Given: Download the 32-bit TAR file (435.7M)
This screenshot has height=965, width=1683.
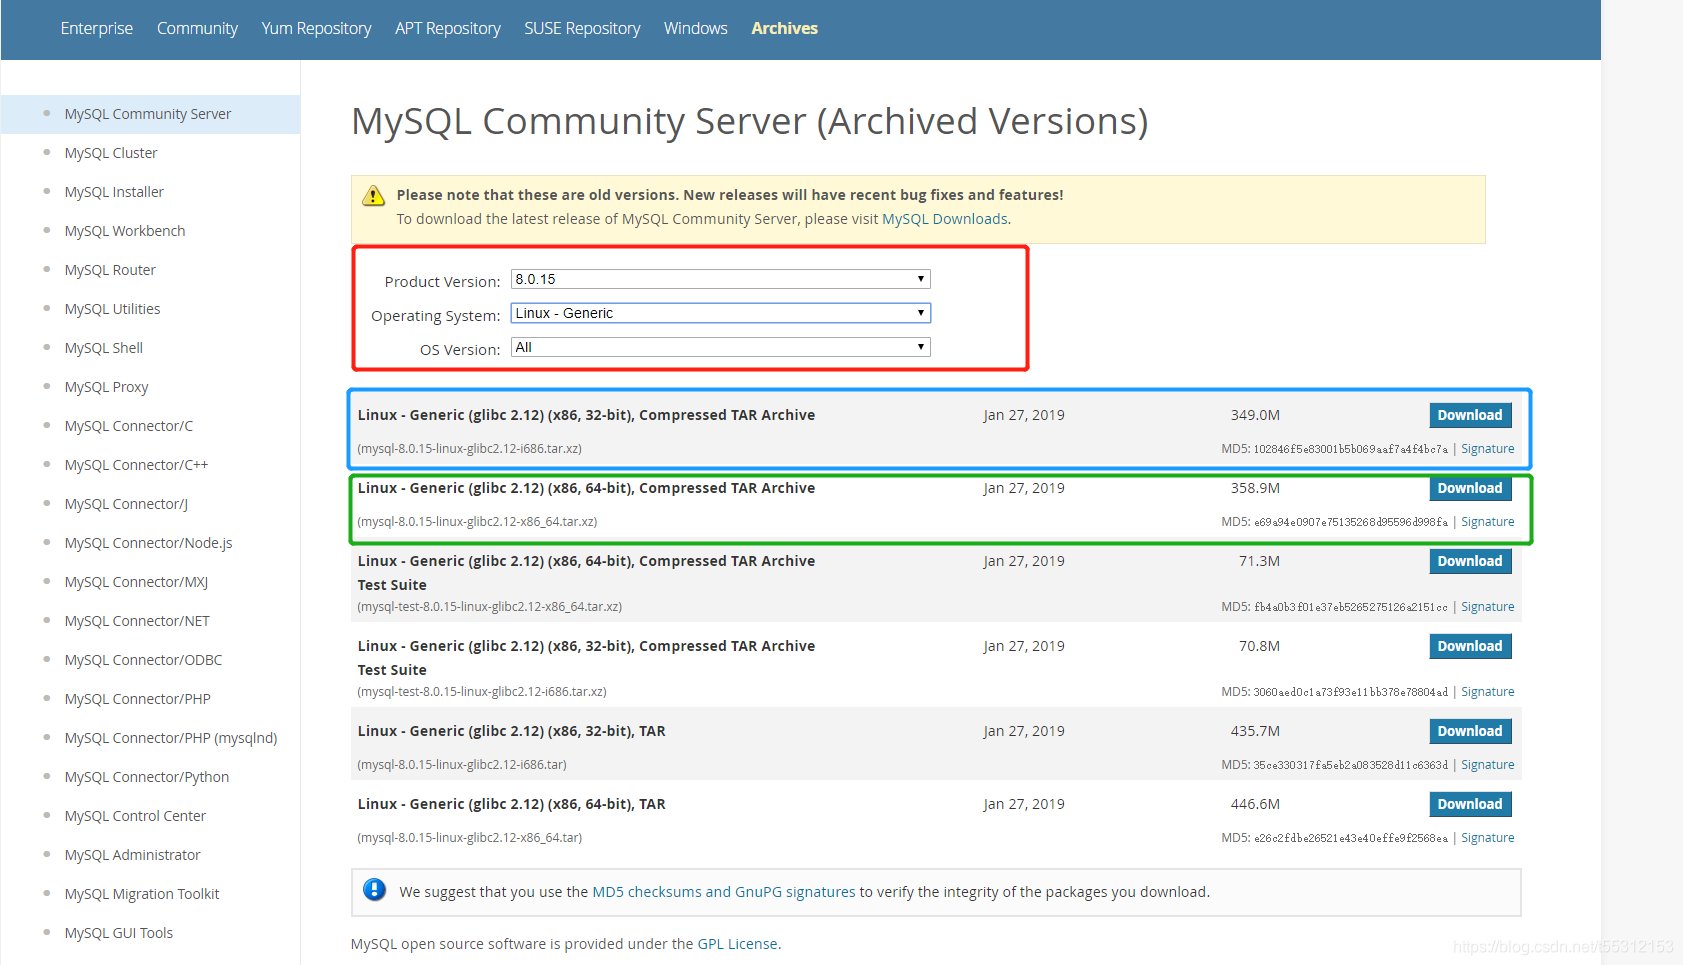Looking at the screenshot, I should 1470,731.
